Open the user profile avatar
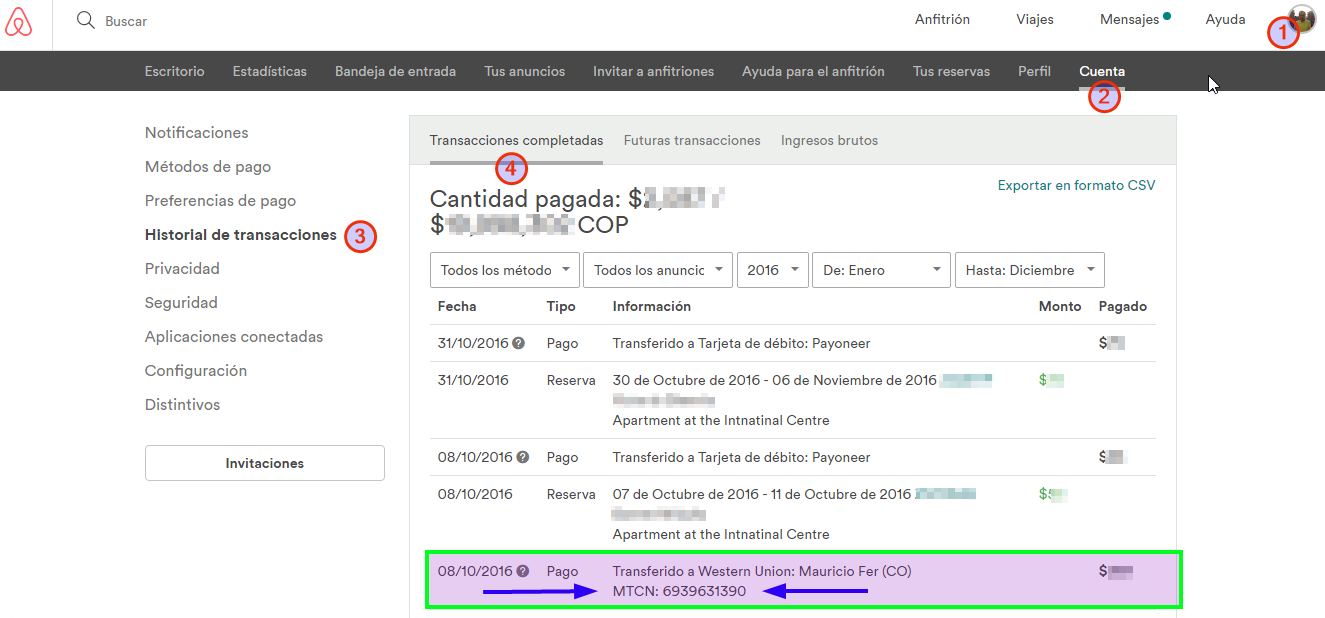 click(1302, 19)
